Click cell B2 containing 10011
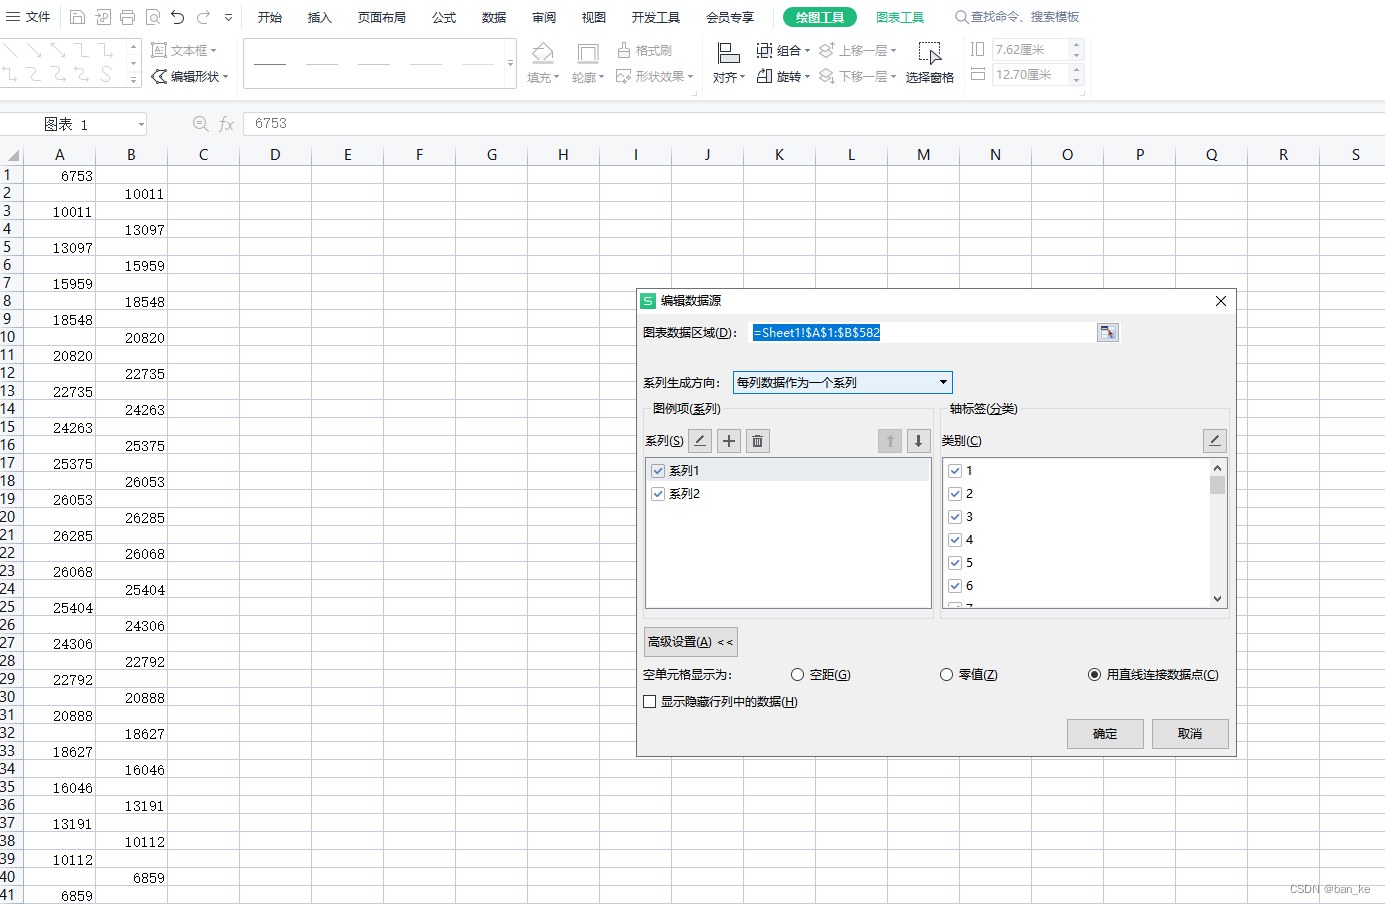Viewport: 1385px width, 904px height. click(131, 194)
